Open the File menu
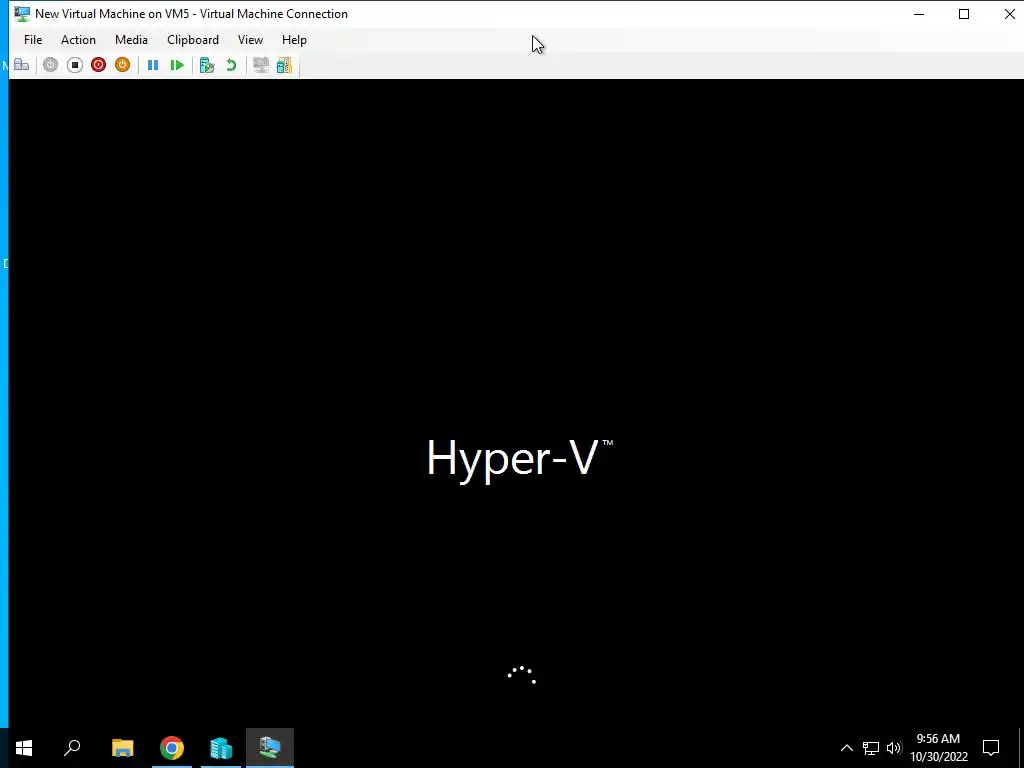This screenshot has height=768, width=1024. point(33,40)
